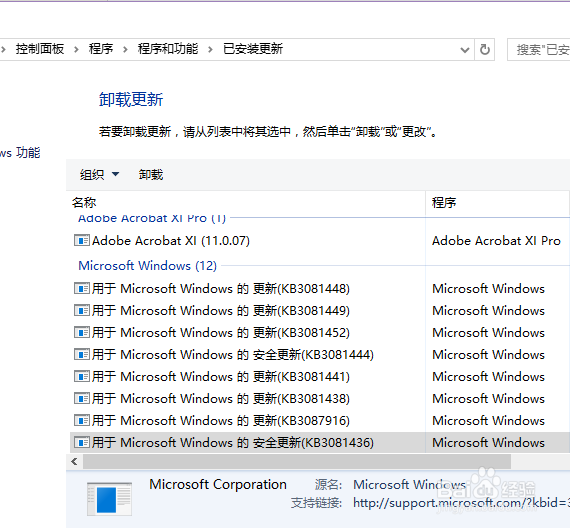Click the 程序 breadcrumb
Viewport: 570px width, 528px height.
click(x=101, y=49)
